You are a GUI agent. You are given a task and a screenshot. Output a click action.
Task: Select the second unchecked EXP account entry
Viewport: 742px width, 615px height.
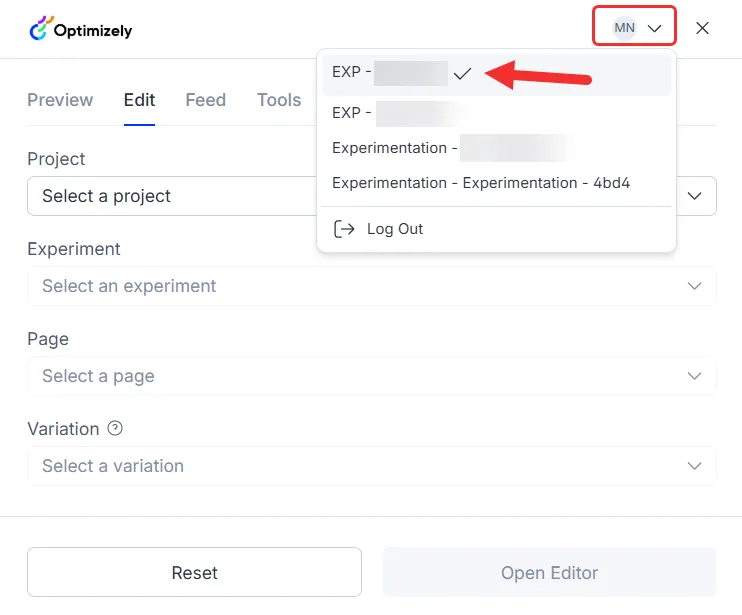(496, 113)
